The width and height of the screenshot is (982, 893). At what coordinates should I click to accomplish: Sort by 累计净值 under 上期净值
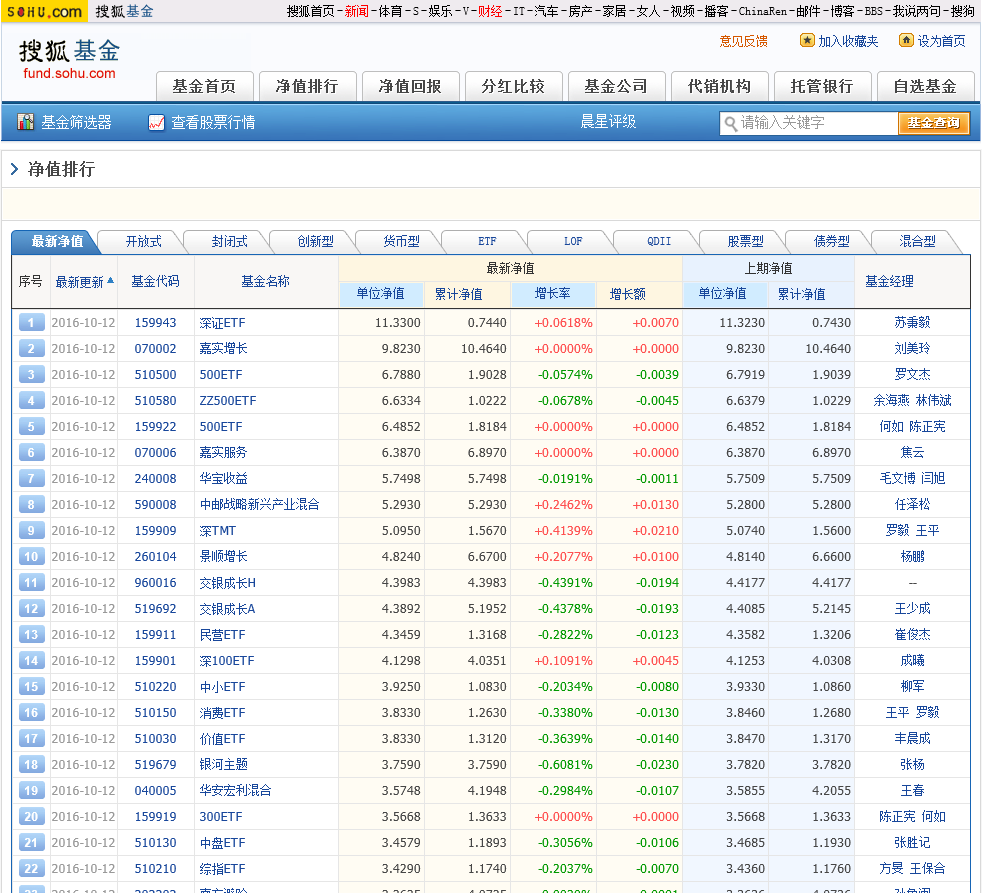click(801, 294)
